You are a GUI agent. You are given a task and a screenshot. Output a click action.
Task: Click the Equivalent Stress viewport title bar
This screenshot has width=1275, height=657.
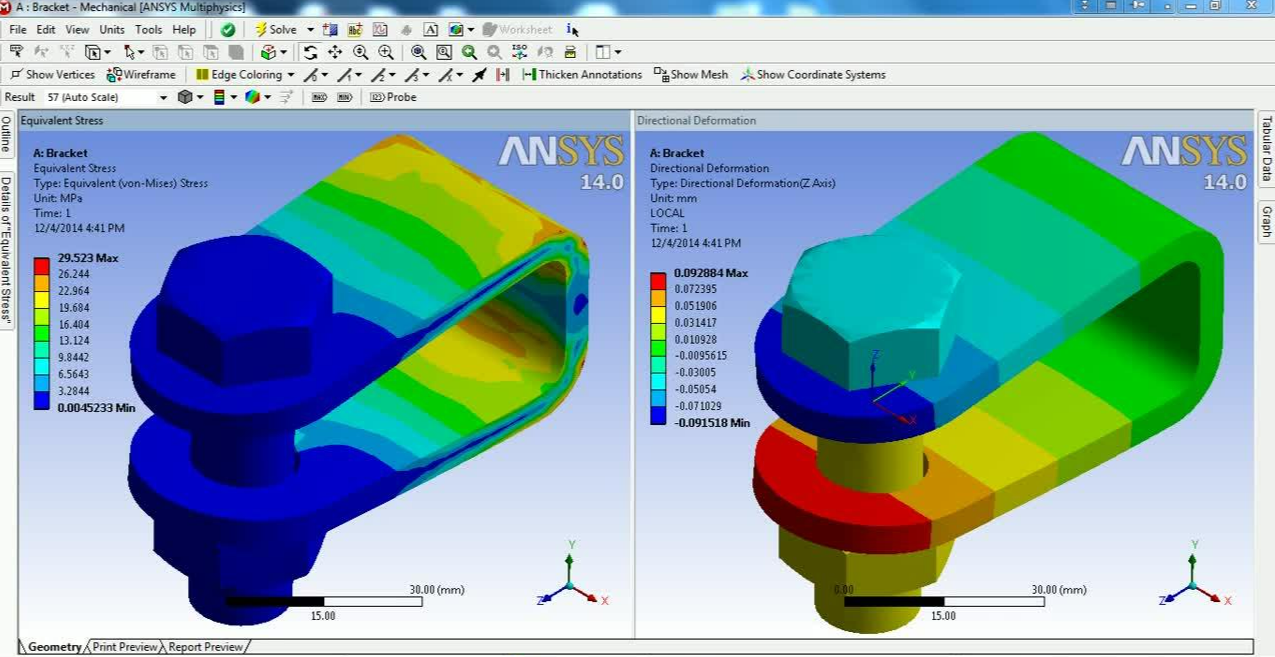point(325,120)
